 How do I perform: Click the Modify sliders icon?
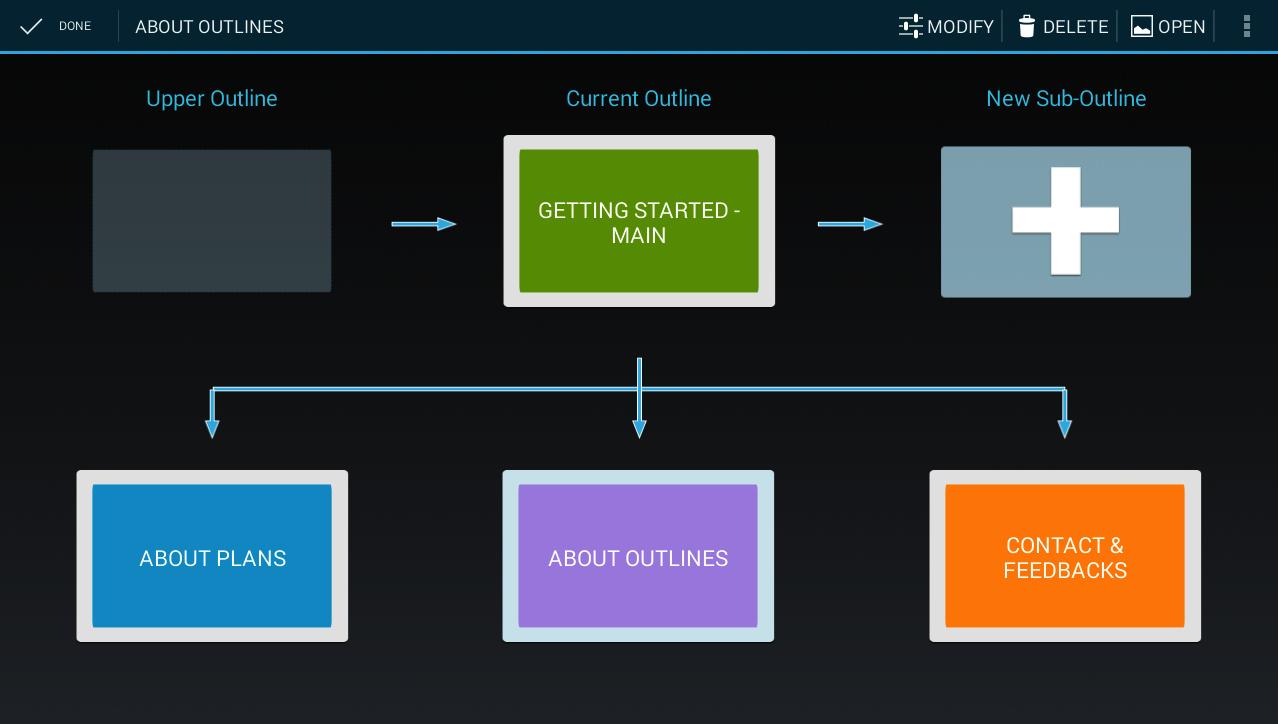coord(910,26)
